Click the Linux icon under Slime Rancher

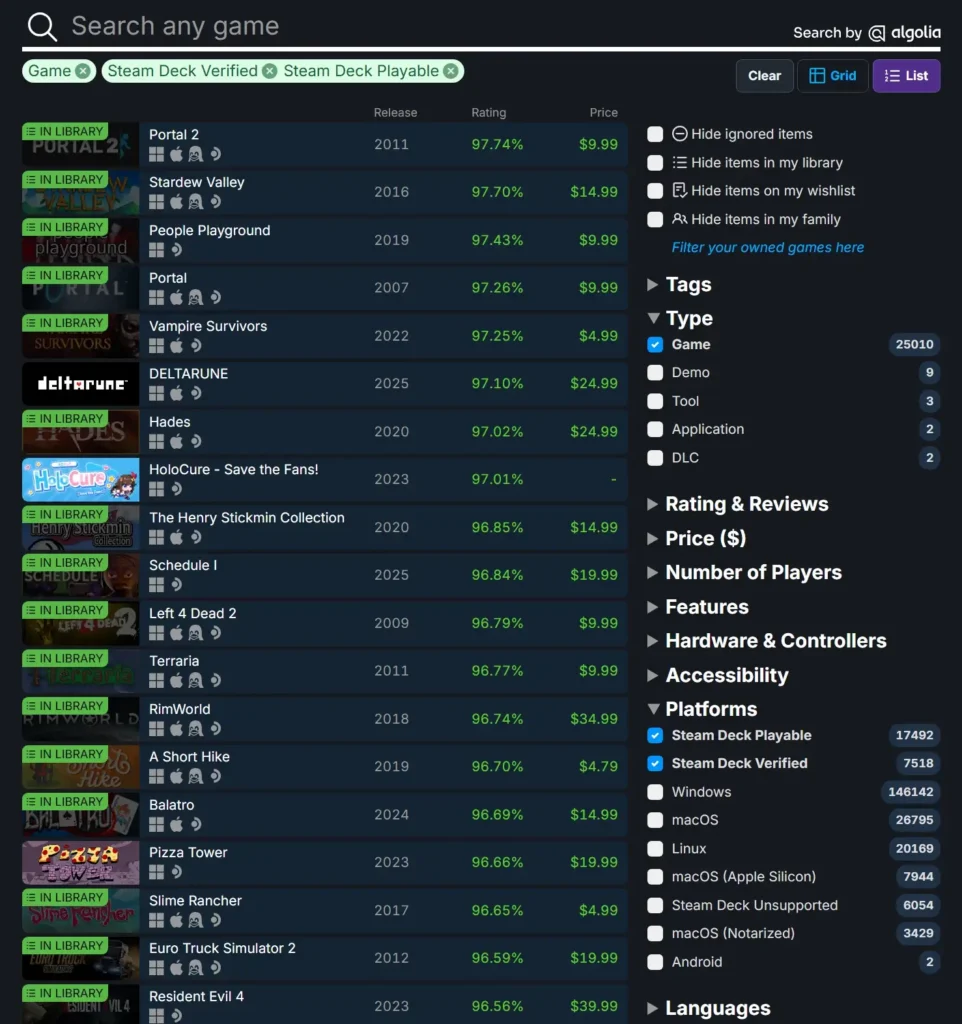[195, 920]
